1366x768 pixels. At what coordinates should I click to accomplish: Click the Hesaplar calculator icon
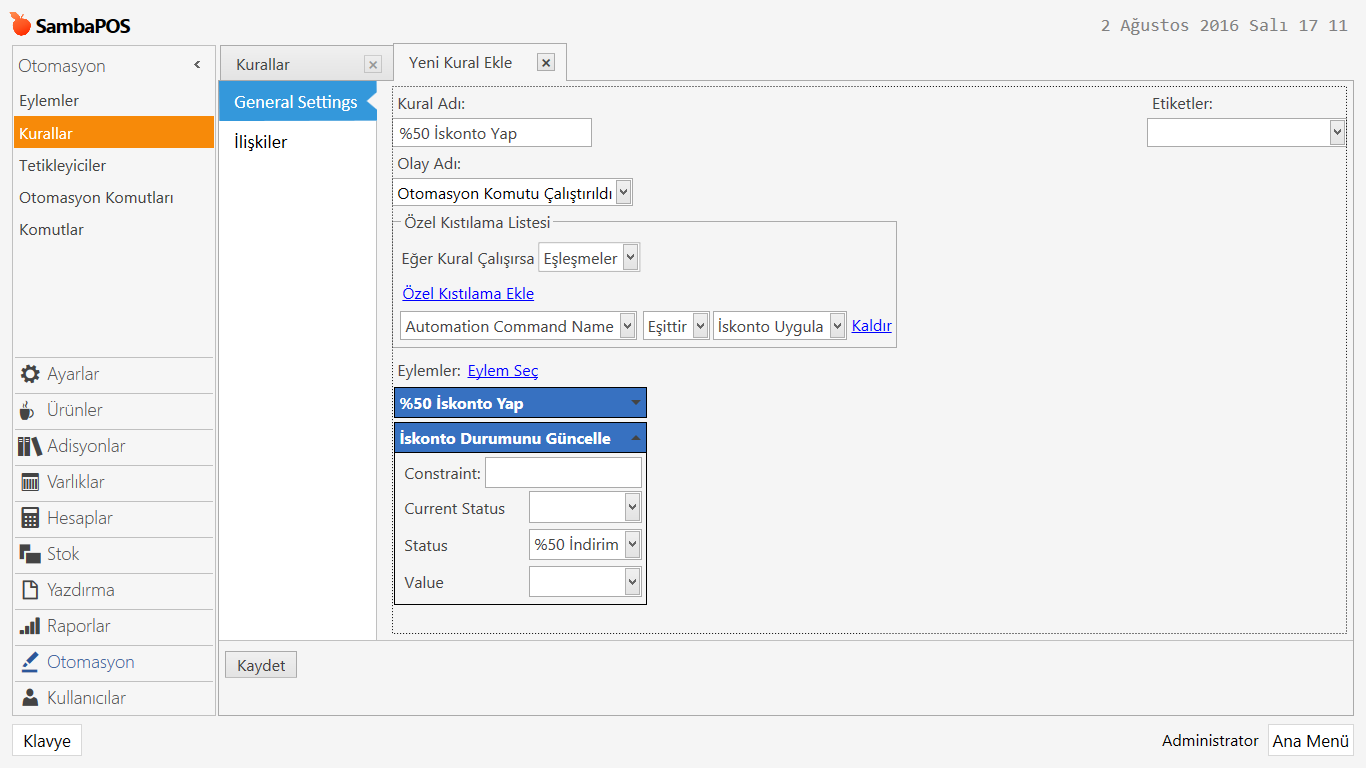30,518
